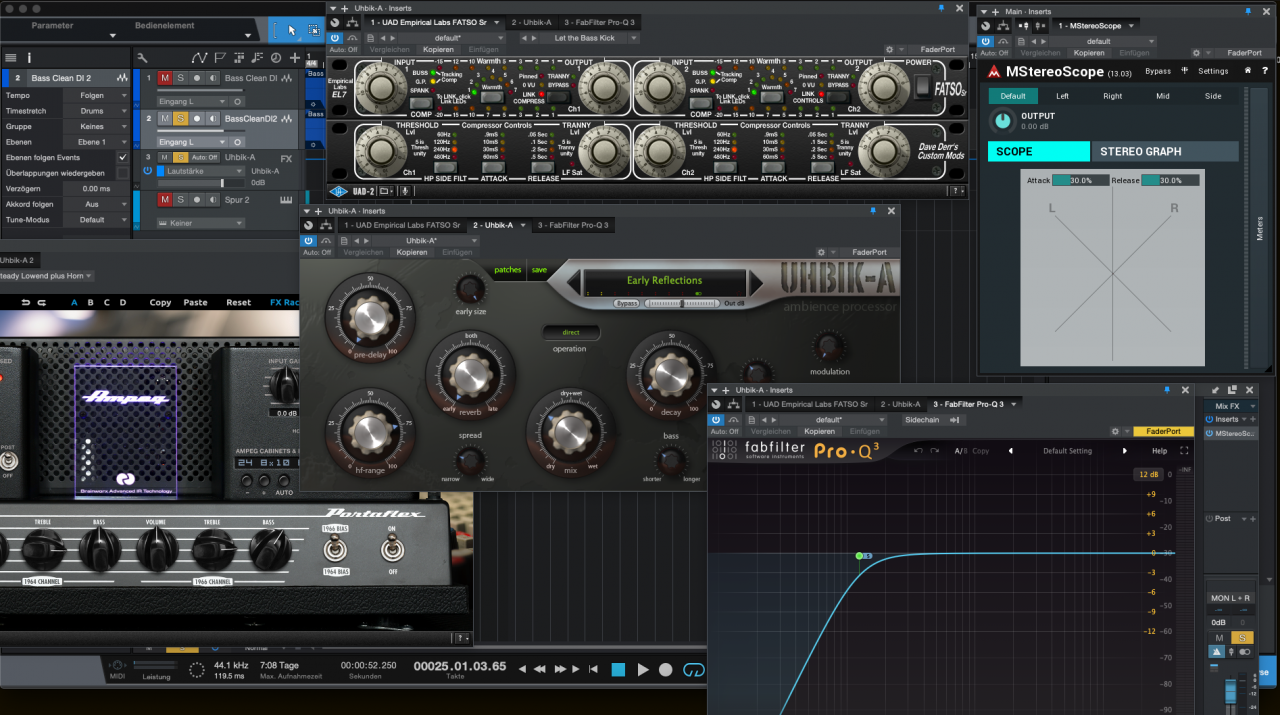Click the Verzögern 0.00 ms field
Screen dimensions: 1280x715
click(98, 188)
